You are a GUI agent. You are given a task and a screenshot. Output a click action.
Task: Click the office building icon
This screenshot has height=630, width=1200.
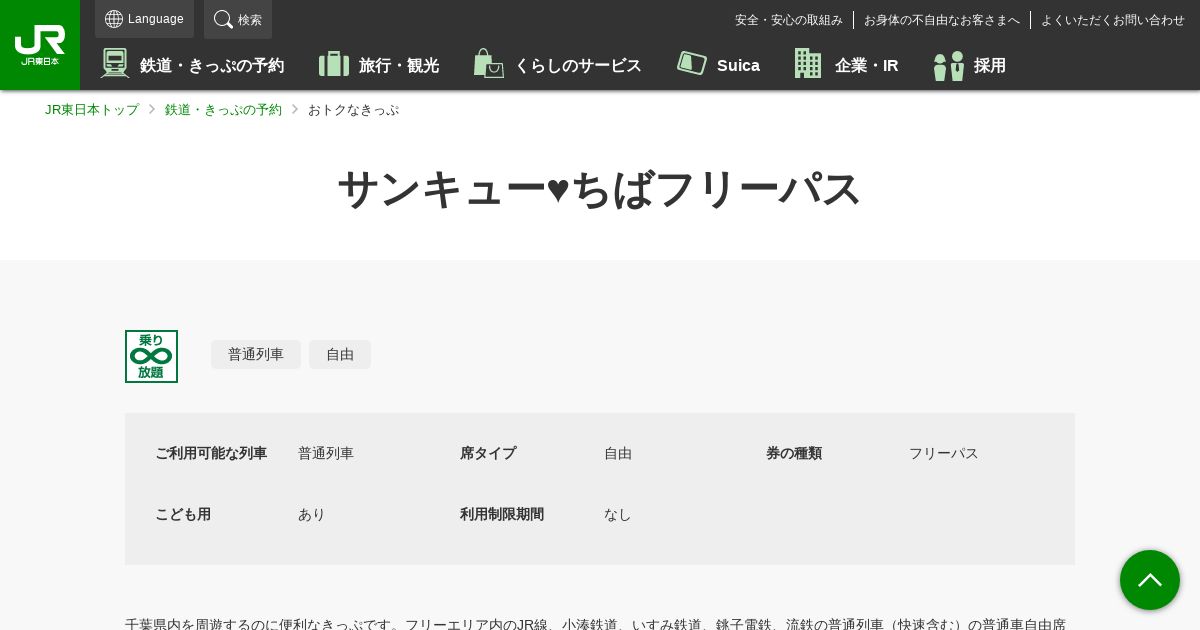pos(808,63)
